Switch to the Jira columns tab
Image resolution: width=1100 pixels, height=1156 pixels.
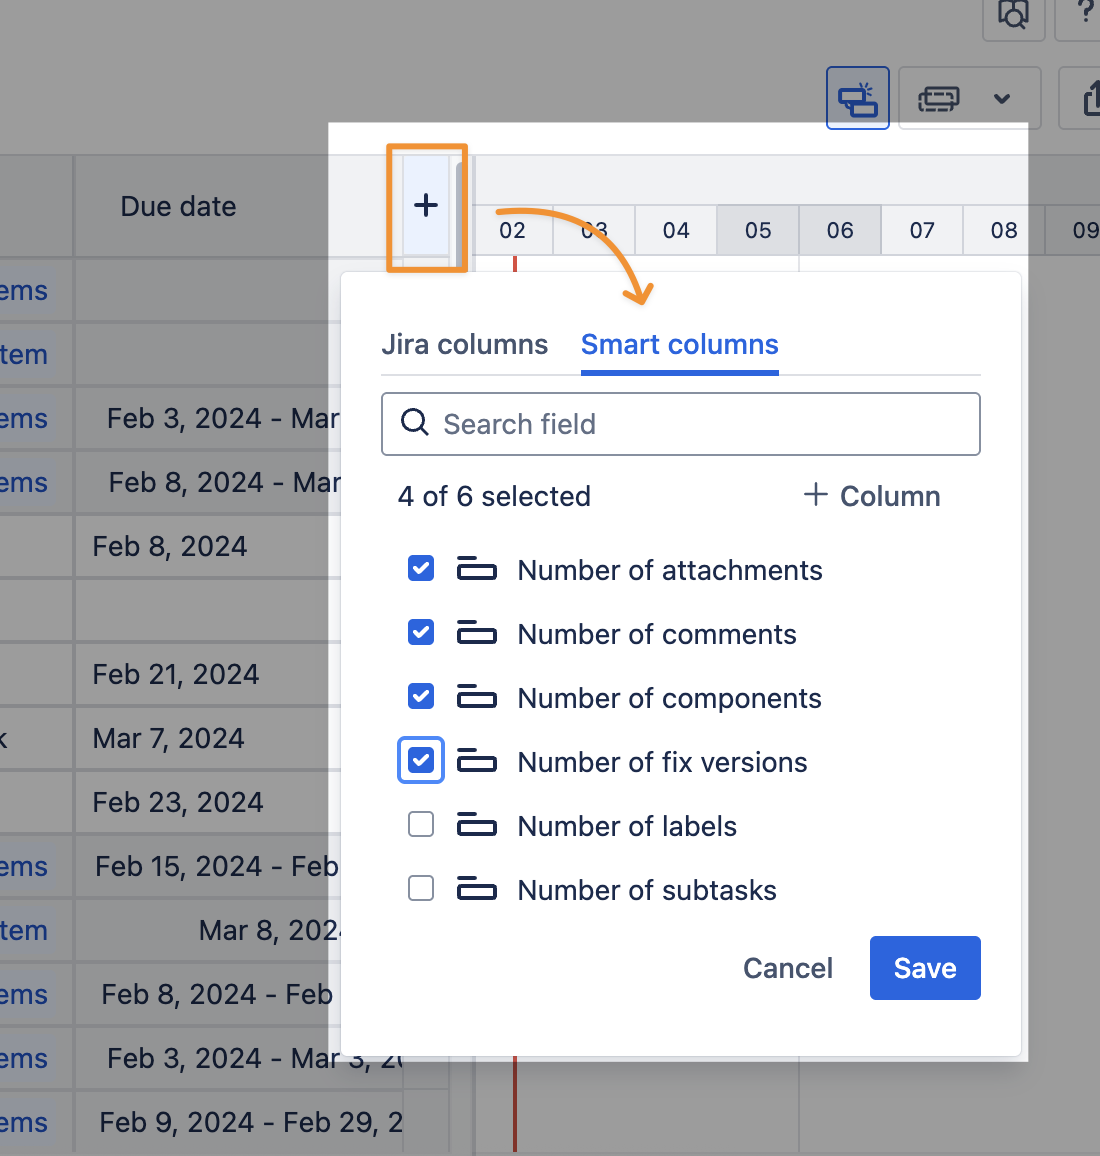click(464, 345)
